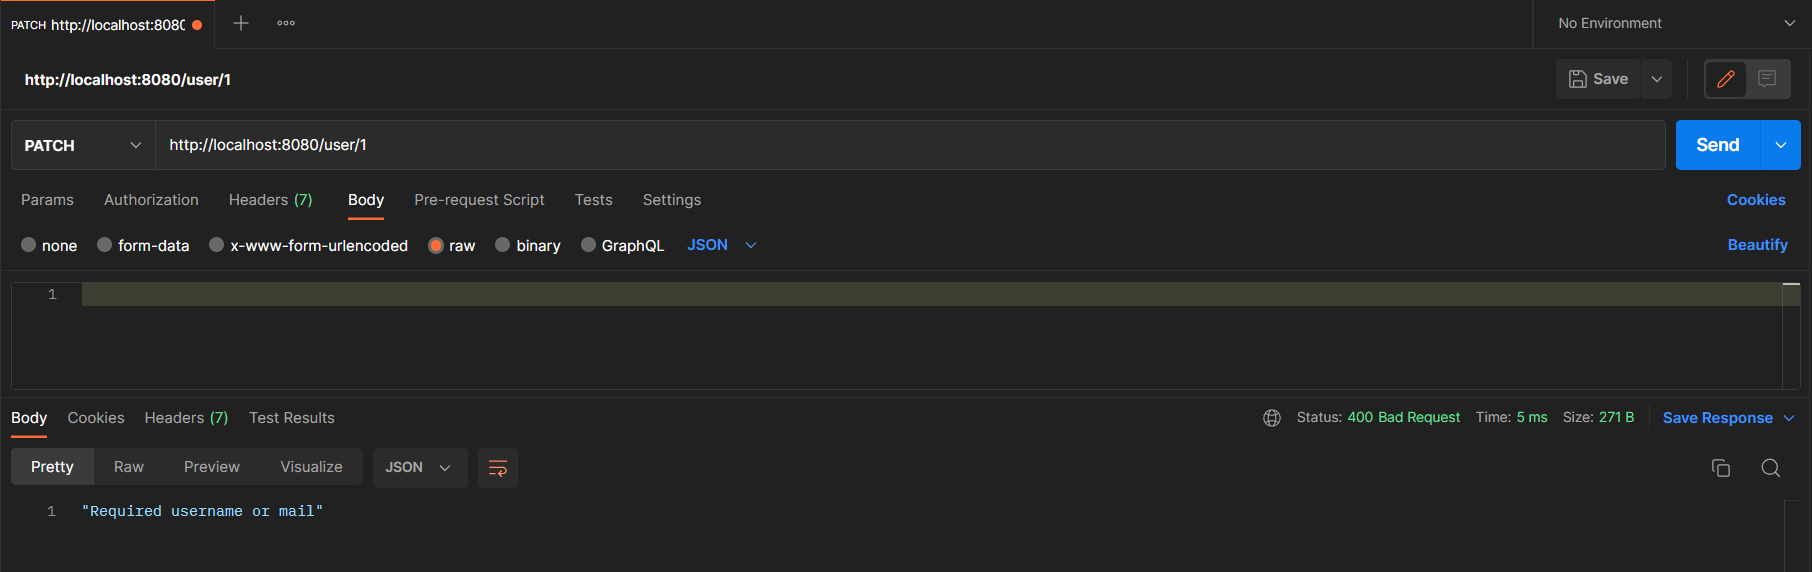Switch to the Pre-request Script tab
Image resolution: width=1812 pixels, height=572 pixels.
pyautogui.click(x=479, y=200)
